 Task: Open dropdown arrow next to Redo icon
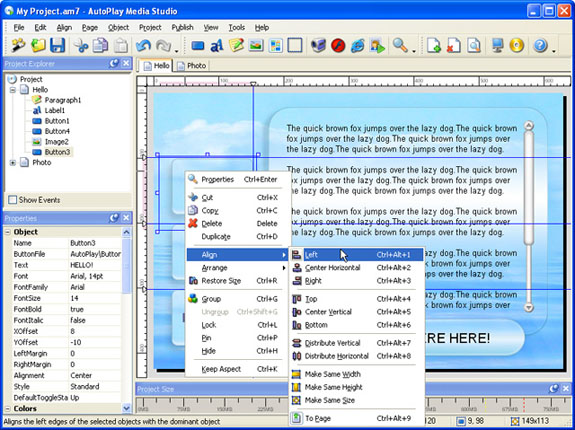pyautogui.click(x=176, y=51)
